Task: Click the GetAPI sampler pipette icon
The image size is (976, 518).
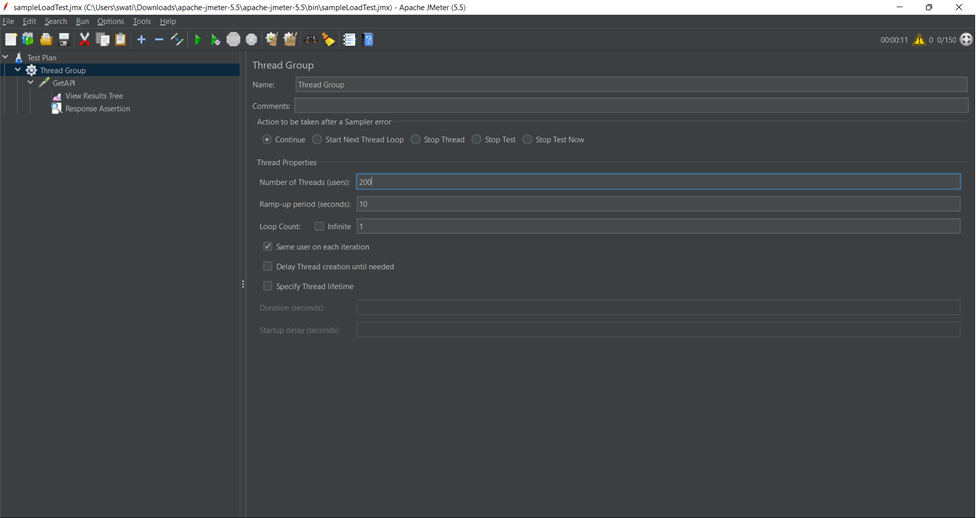Action: click(44, 83)
